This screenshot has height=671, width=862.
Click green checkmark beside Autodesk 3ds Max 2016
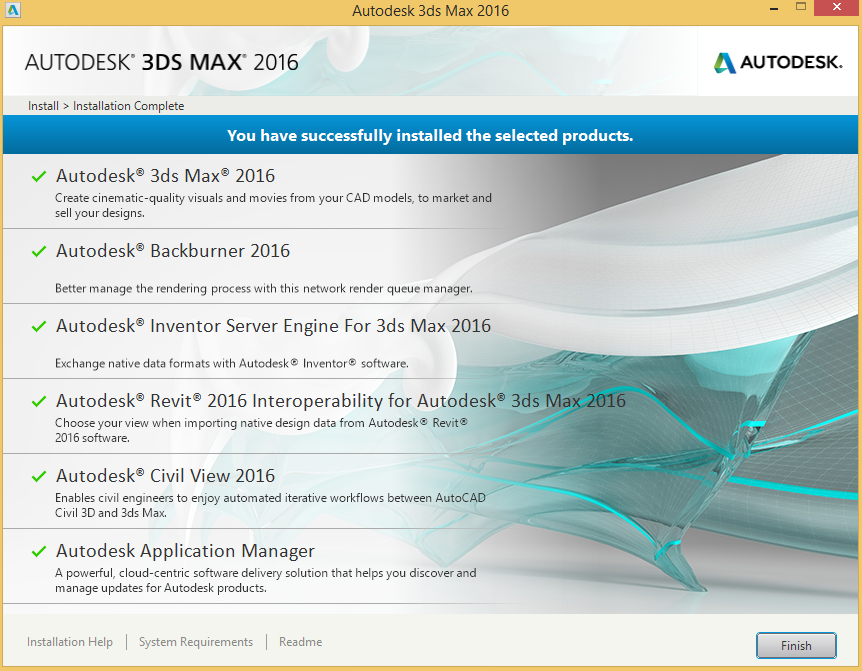tap(39, 176)
